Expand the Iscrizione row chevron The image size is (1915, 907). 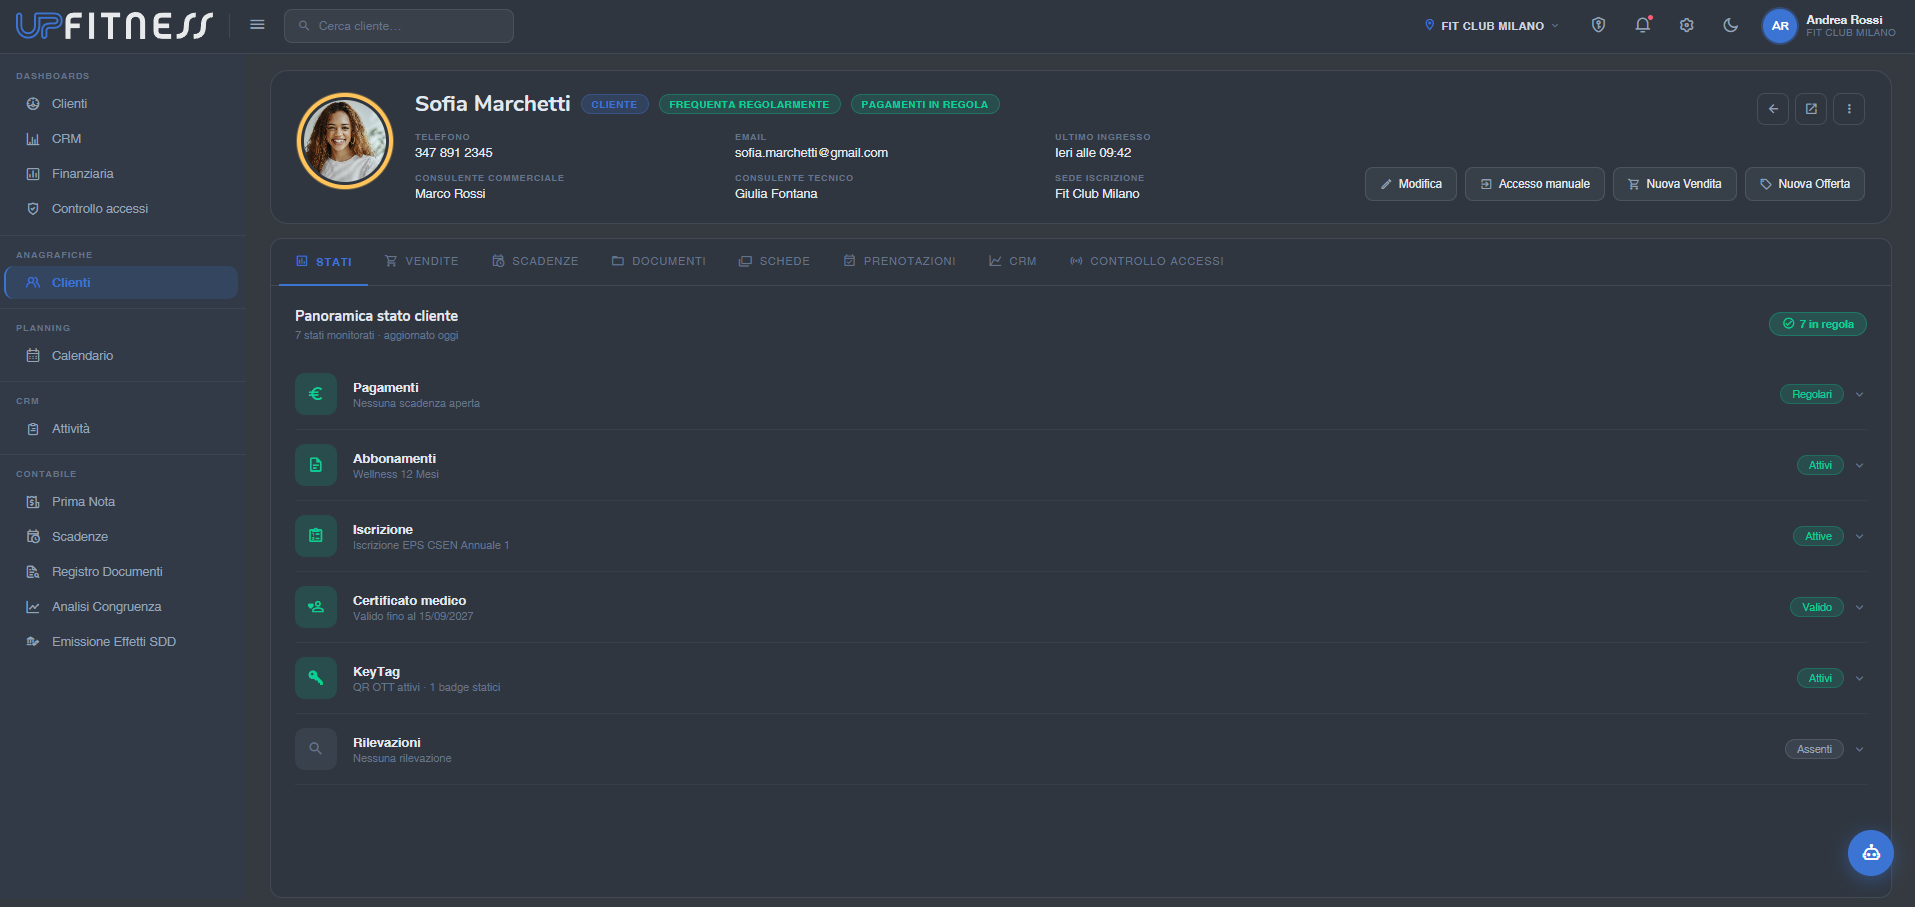[x=1859, y=537]
